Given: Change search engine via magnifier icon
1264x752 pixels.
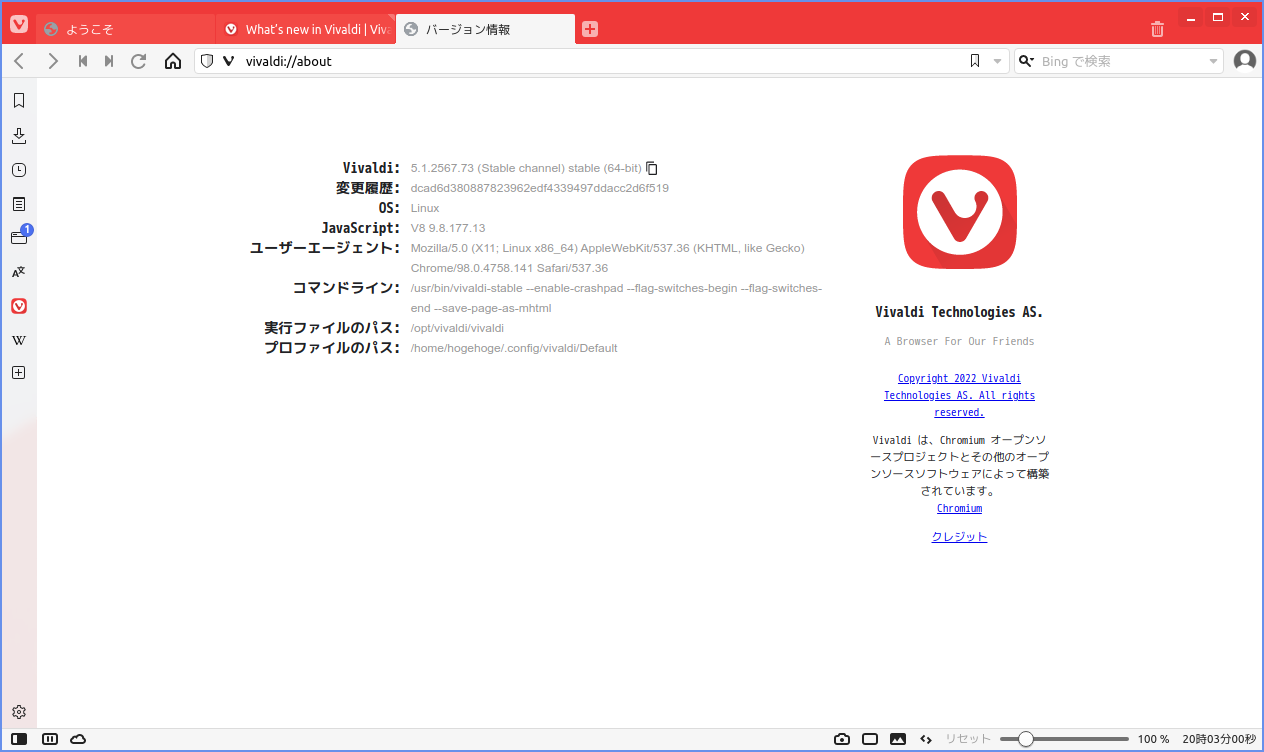Looking at the screenshot, I should pyautogui.click(x=1026, y=61).
